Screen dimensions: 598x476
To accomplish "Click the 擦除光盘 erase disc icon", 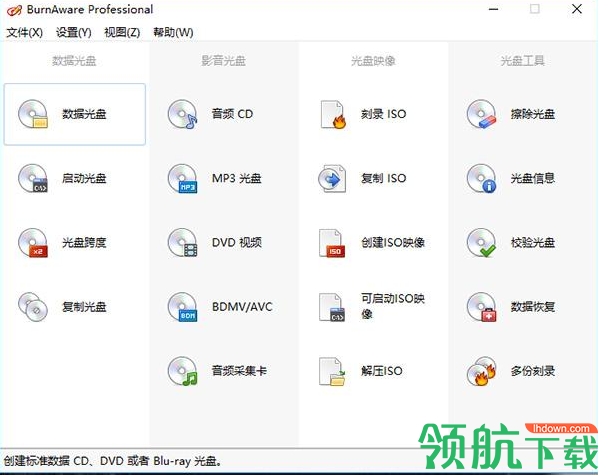I will coord(482,114).
